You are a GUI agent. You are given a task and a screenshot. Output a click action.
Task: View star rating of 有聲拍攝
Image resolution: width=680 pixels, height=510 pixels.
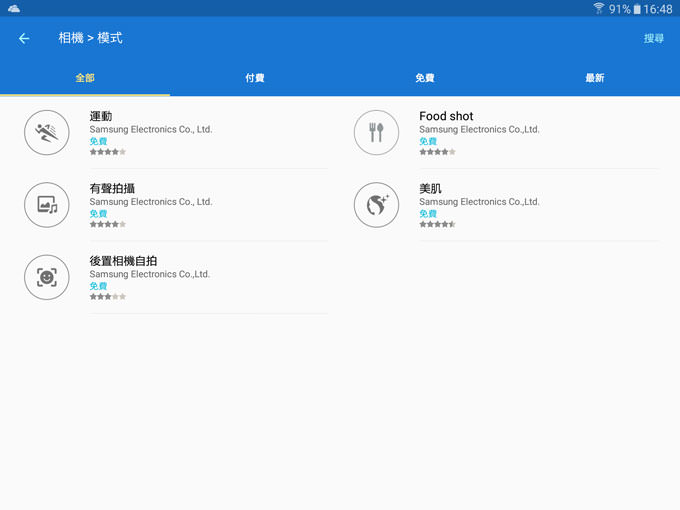click(x=108, y=224)
